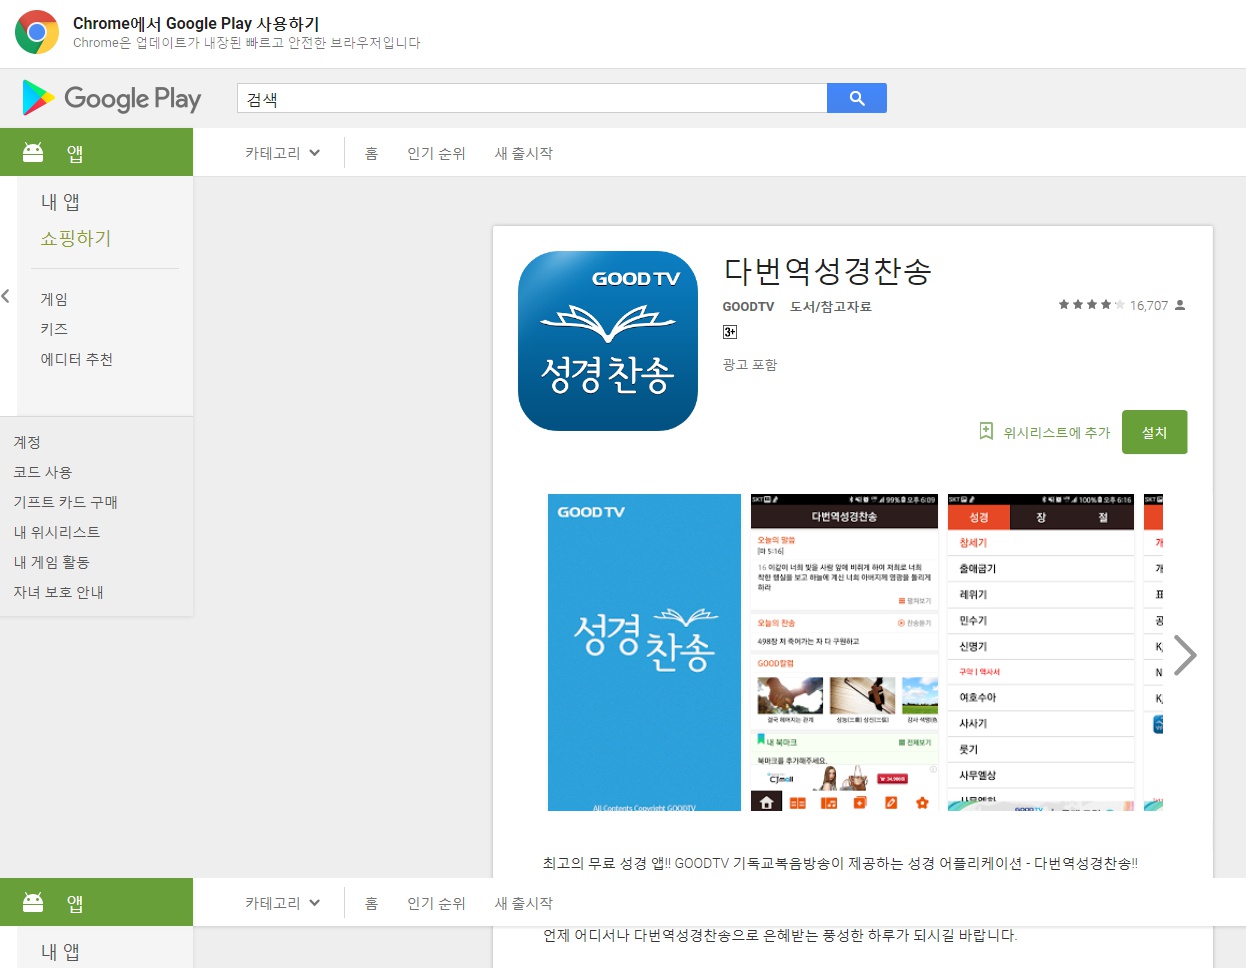Open 내 위시리스트 in the sidebar
This screenshot has width=1246, height=968.
click(57, 532)
